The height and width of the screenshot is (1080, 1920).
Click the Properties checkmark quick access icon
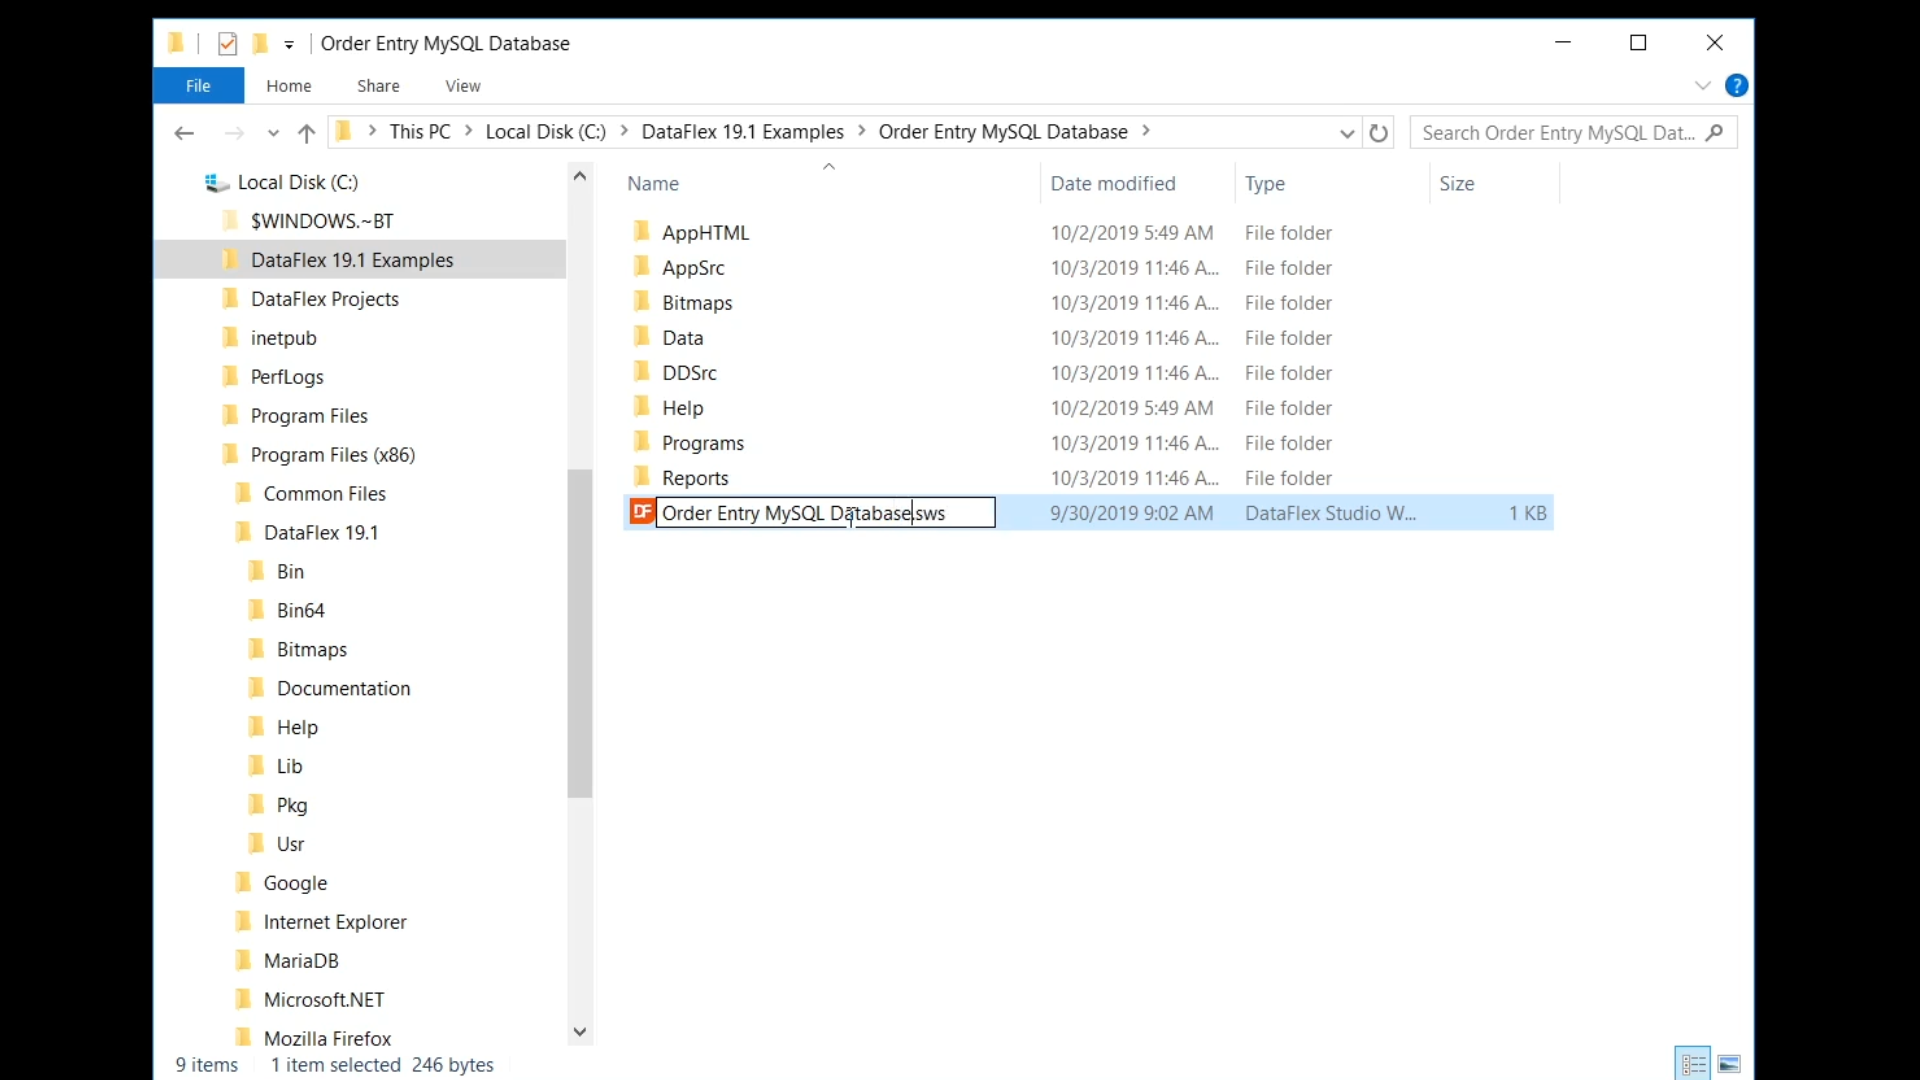[228, 43]
